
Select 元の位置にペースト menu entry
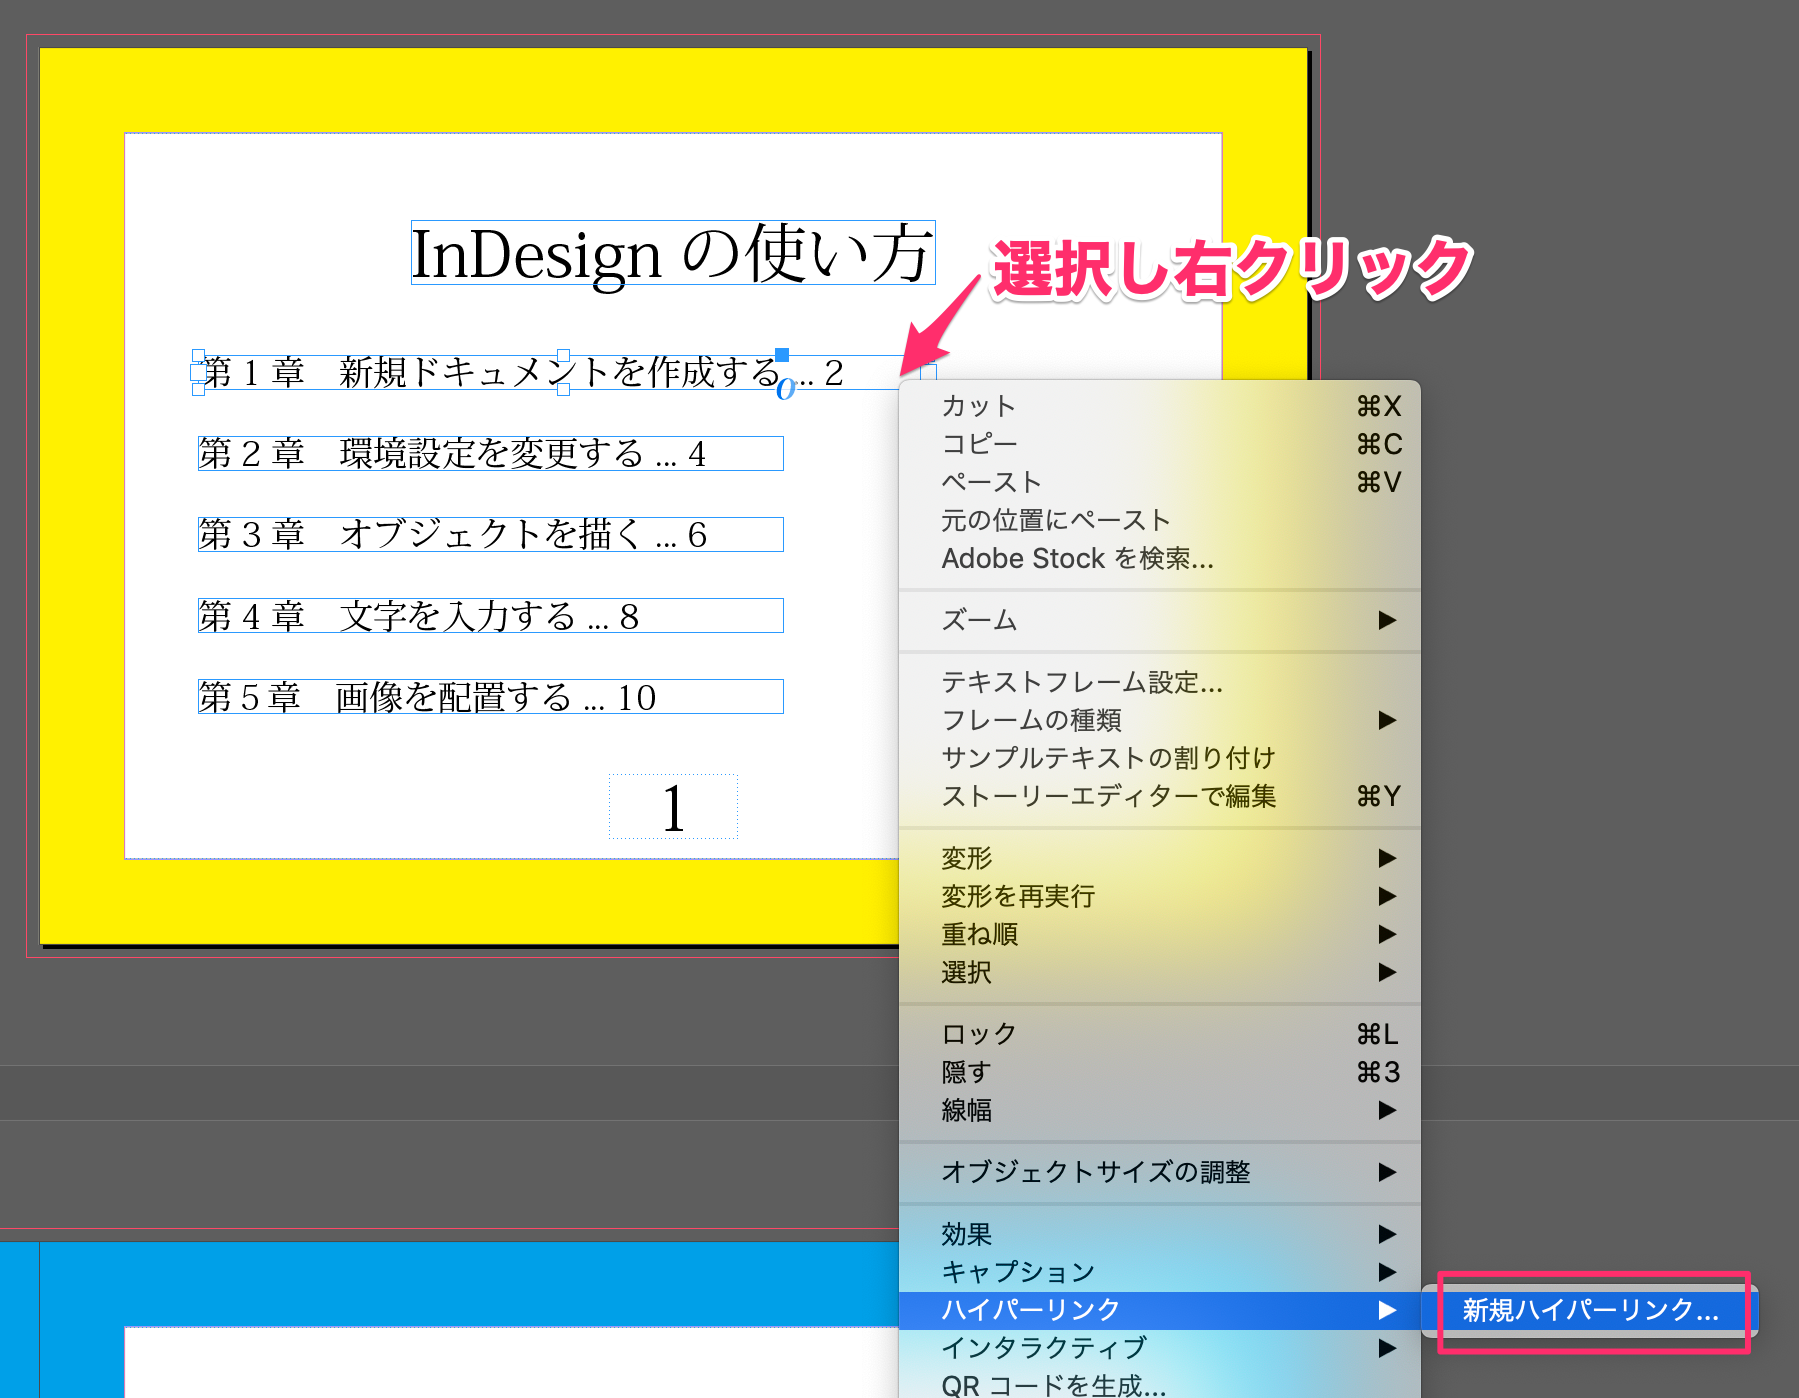point(1160,520)
